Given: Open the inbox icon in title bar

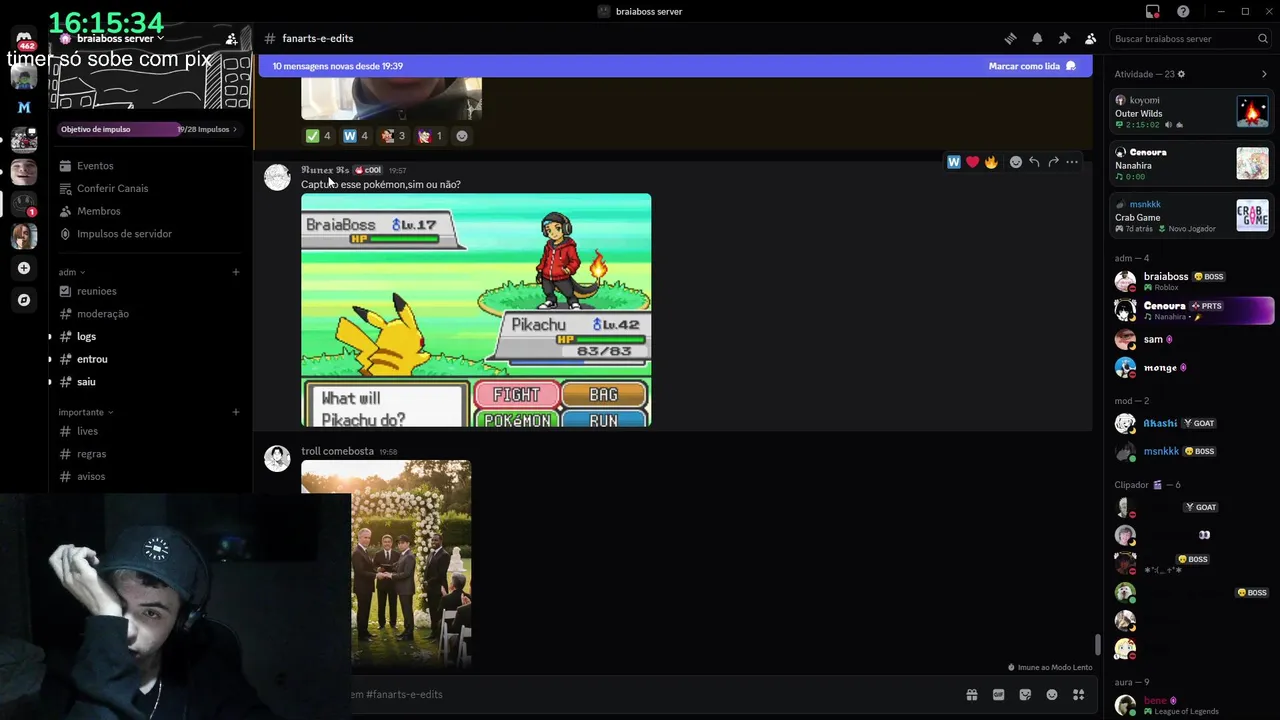Looking at the screenshot, I should pos(1152,11).
